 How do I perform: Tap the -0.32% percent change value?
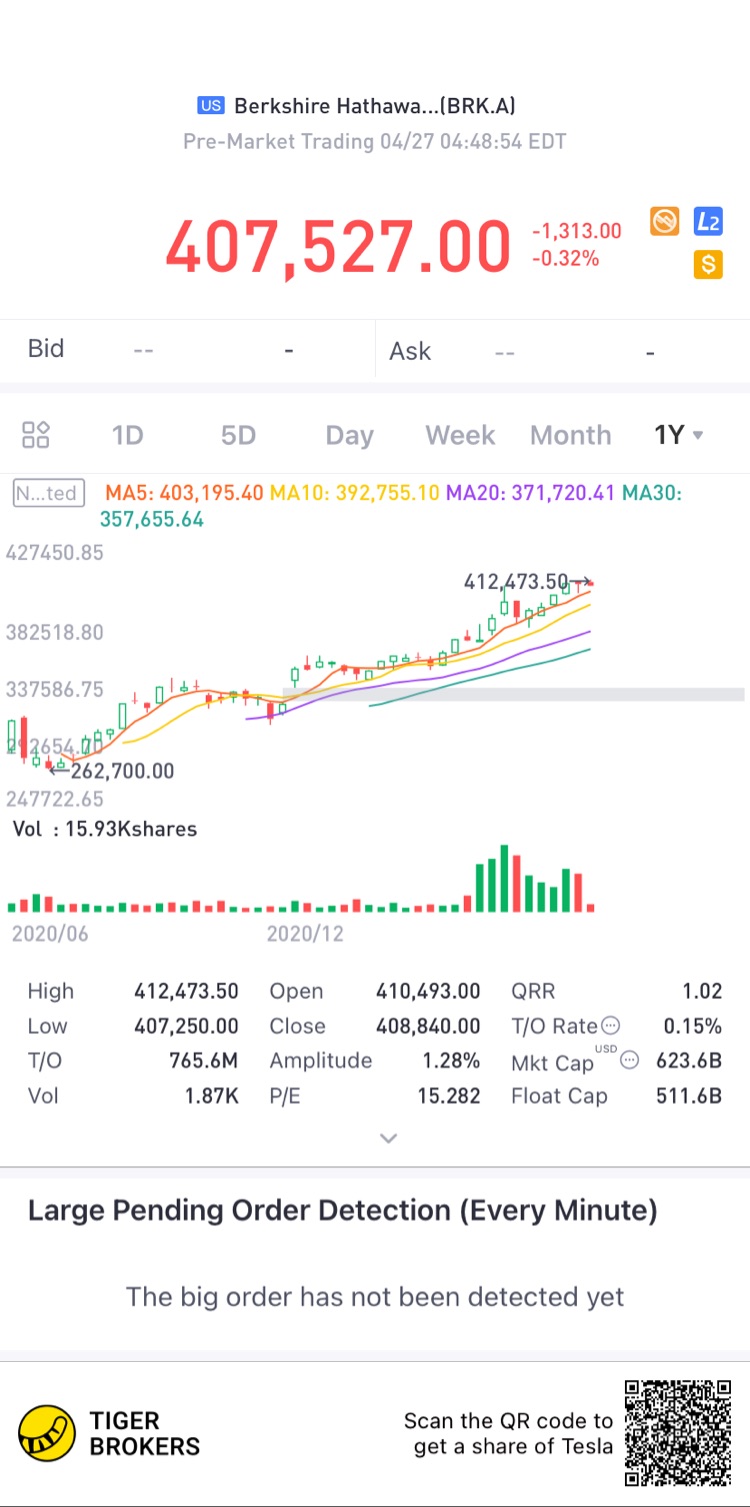[566, 259]
